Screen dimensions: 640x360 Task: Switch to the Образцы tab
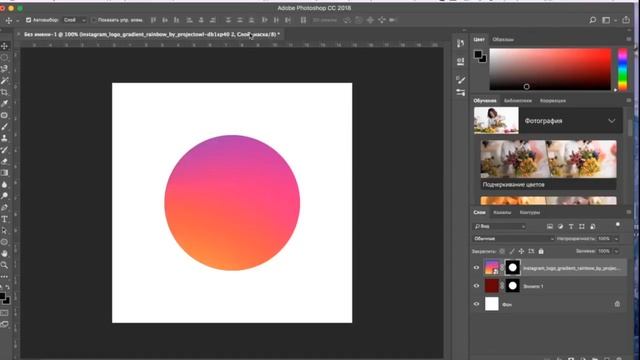coord(503,40)
